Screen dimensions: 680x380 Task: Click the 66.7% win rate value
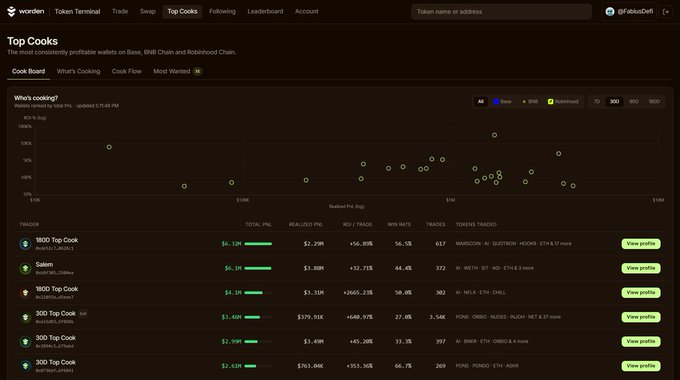click(403, 366)
